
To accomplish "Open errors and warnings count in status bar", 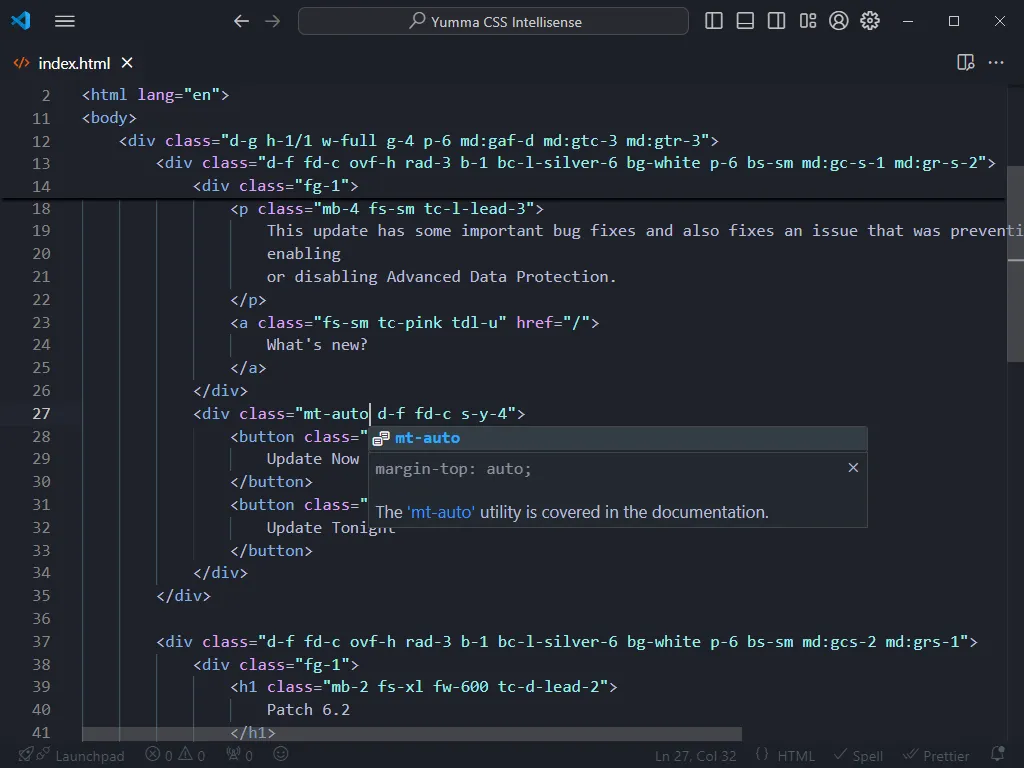I will pos(175,756).
